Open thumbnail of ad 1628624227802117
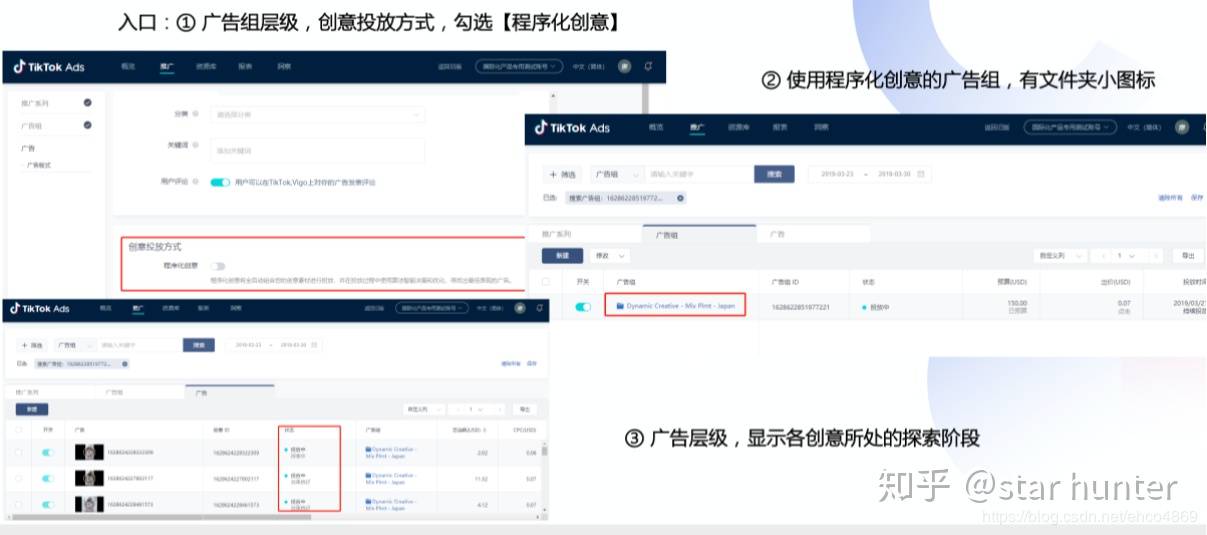Viewport: 1207px width, 535px height. pos(89,478)
